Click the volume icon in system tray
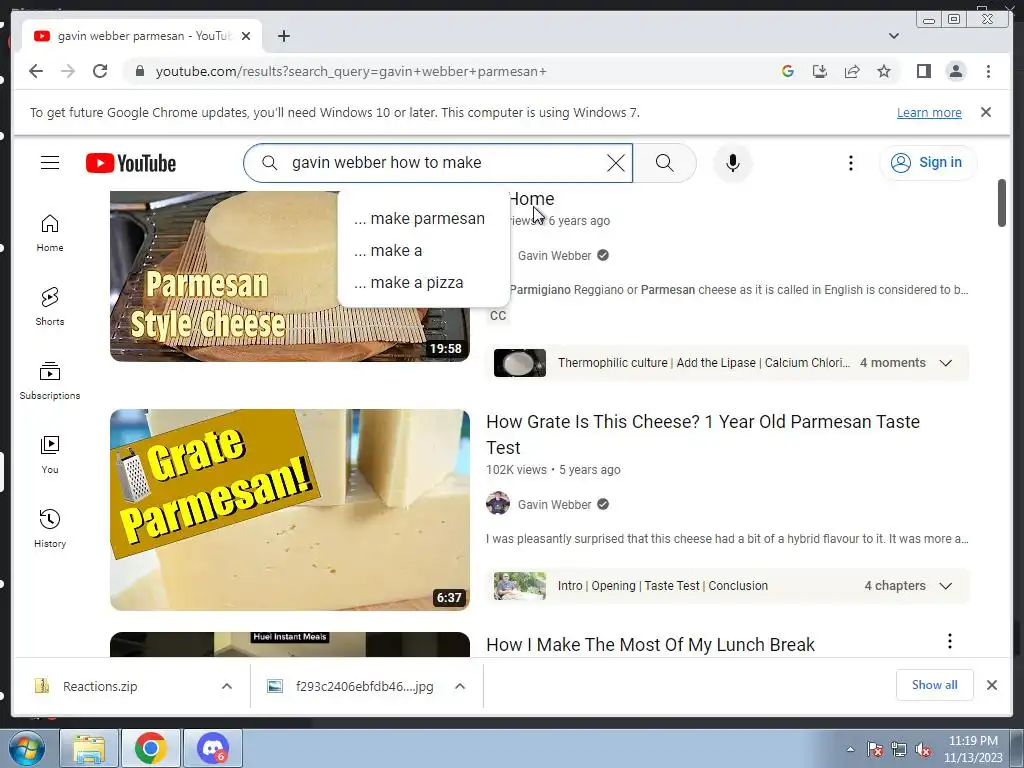Screen dimensions: 1024x768 coord(923,749)
